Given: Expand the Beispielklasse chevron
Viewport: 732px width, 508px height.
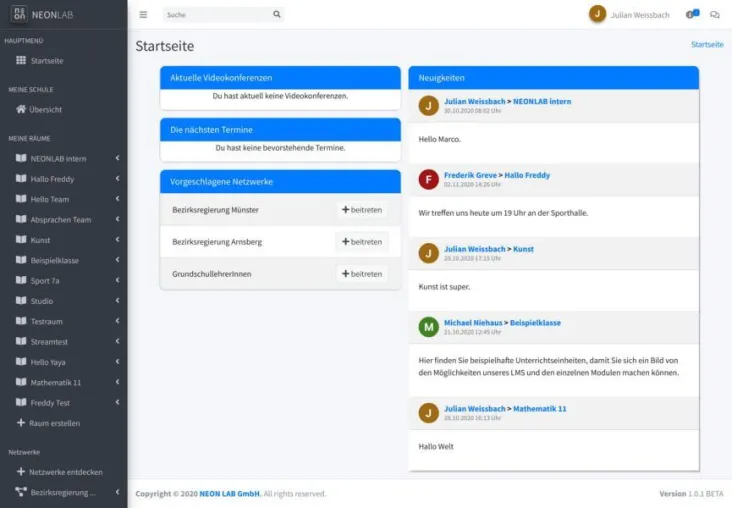Looking at the screenshot, I should pyautogui.click(x=118, y=260).
